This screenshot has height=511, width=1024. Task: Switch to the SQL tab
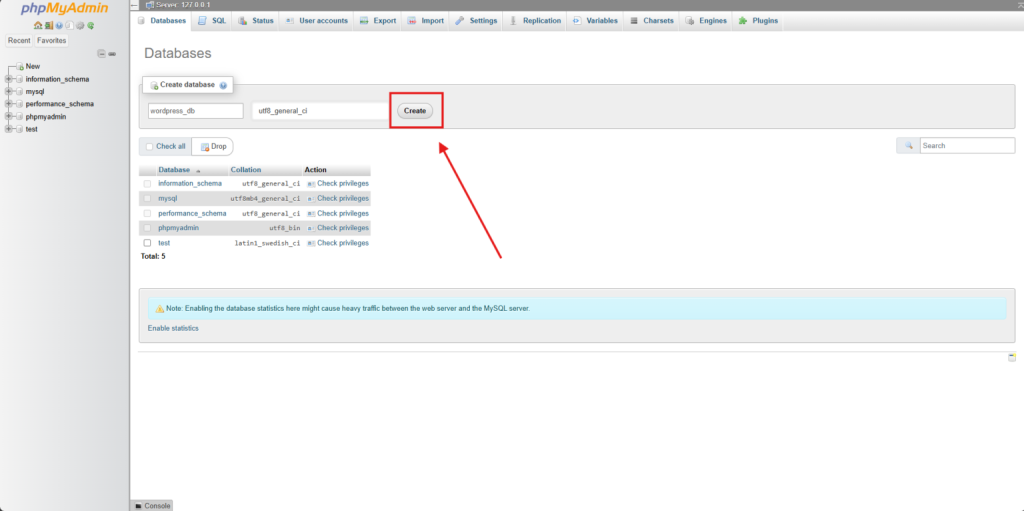tap(212, 21)
